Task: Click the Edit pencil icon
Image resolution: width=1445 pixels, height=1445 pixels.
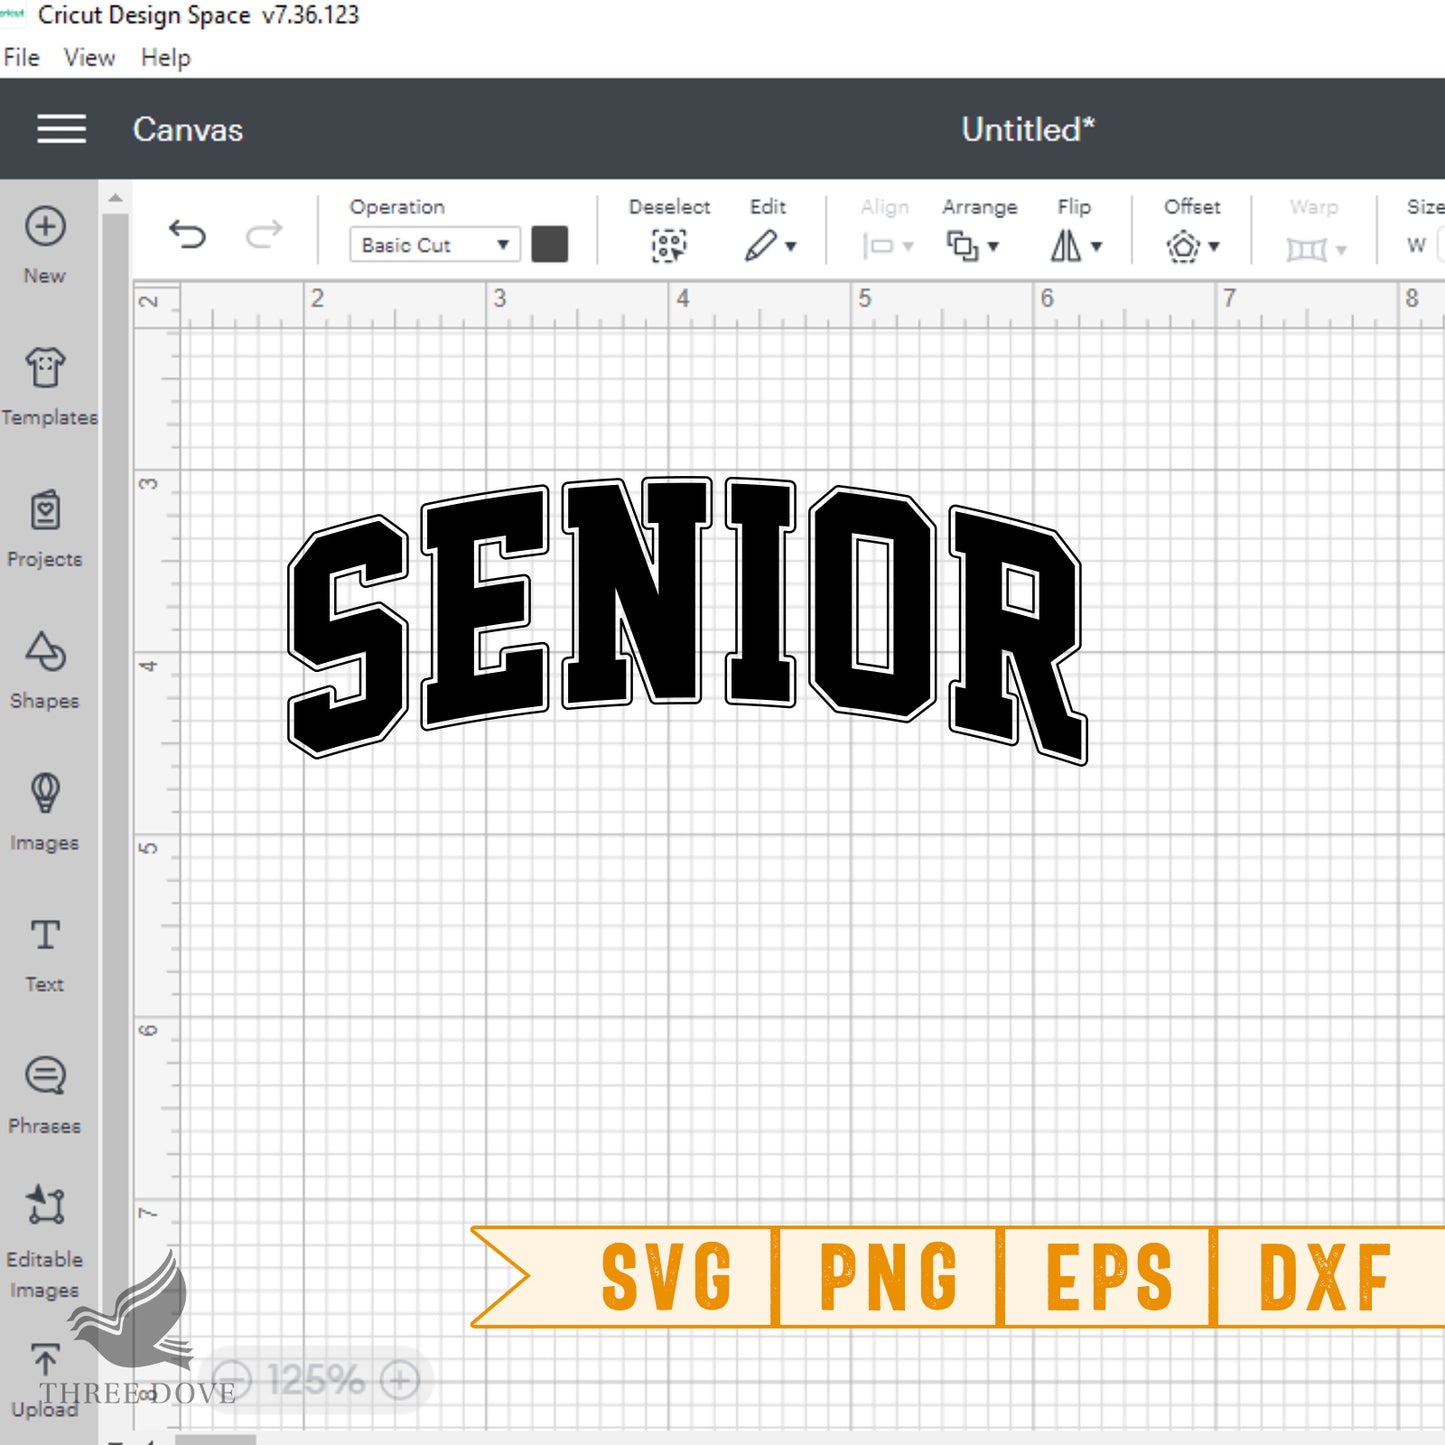Action: click(761, 245)
